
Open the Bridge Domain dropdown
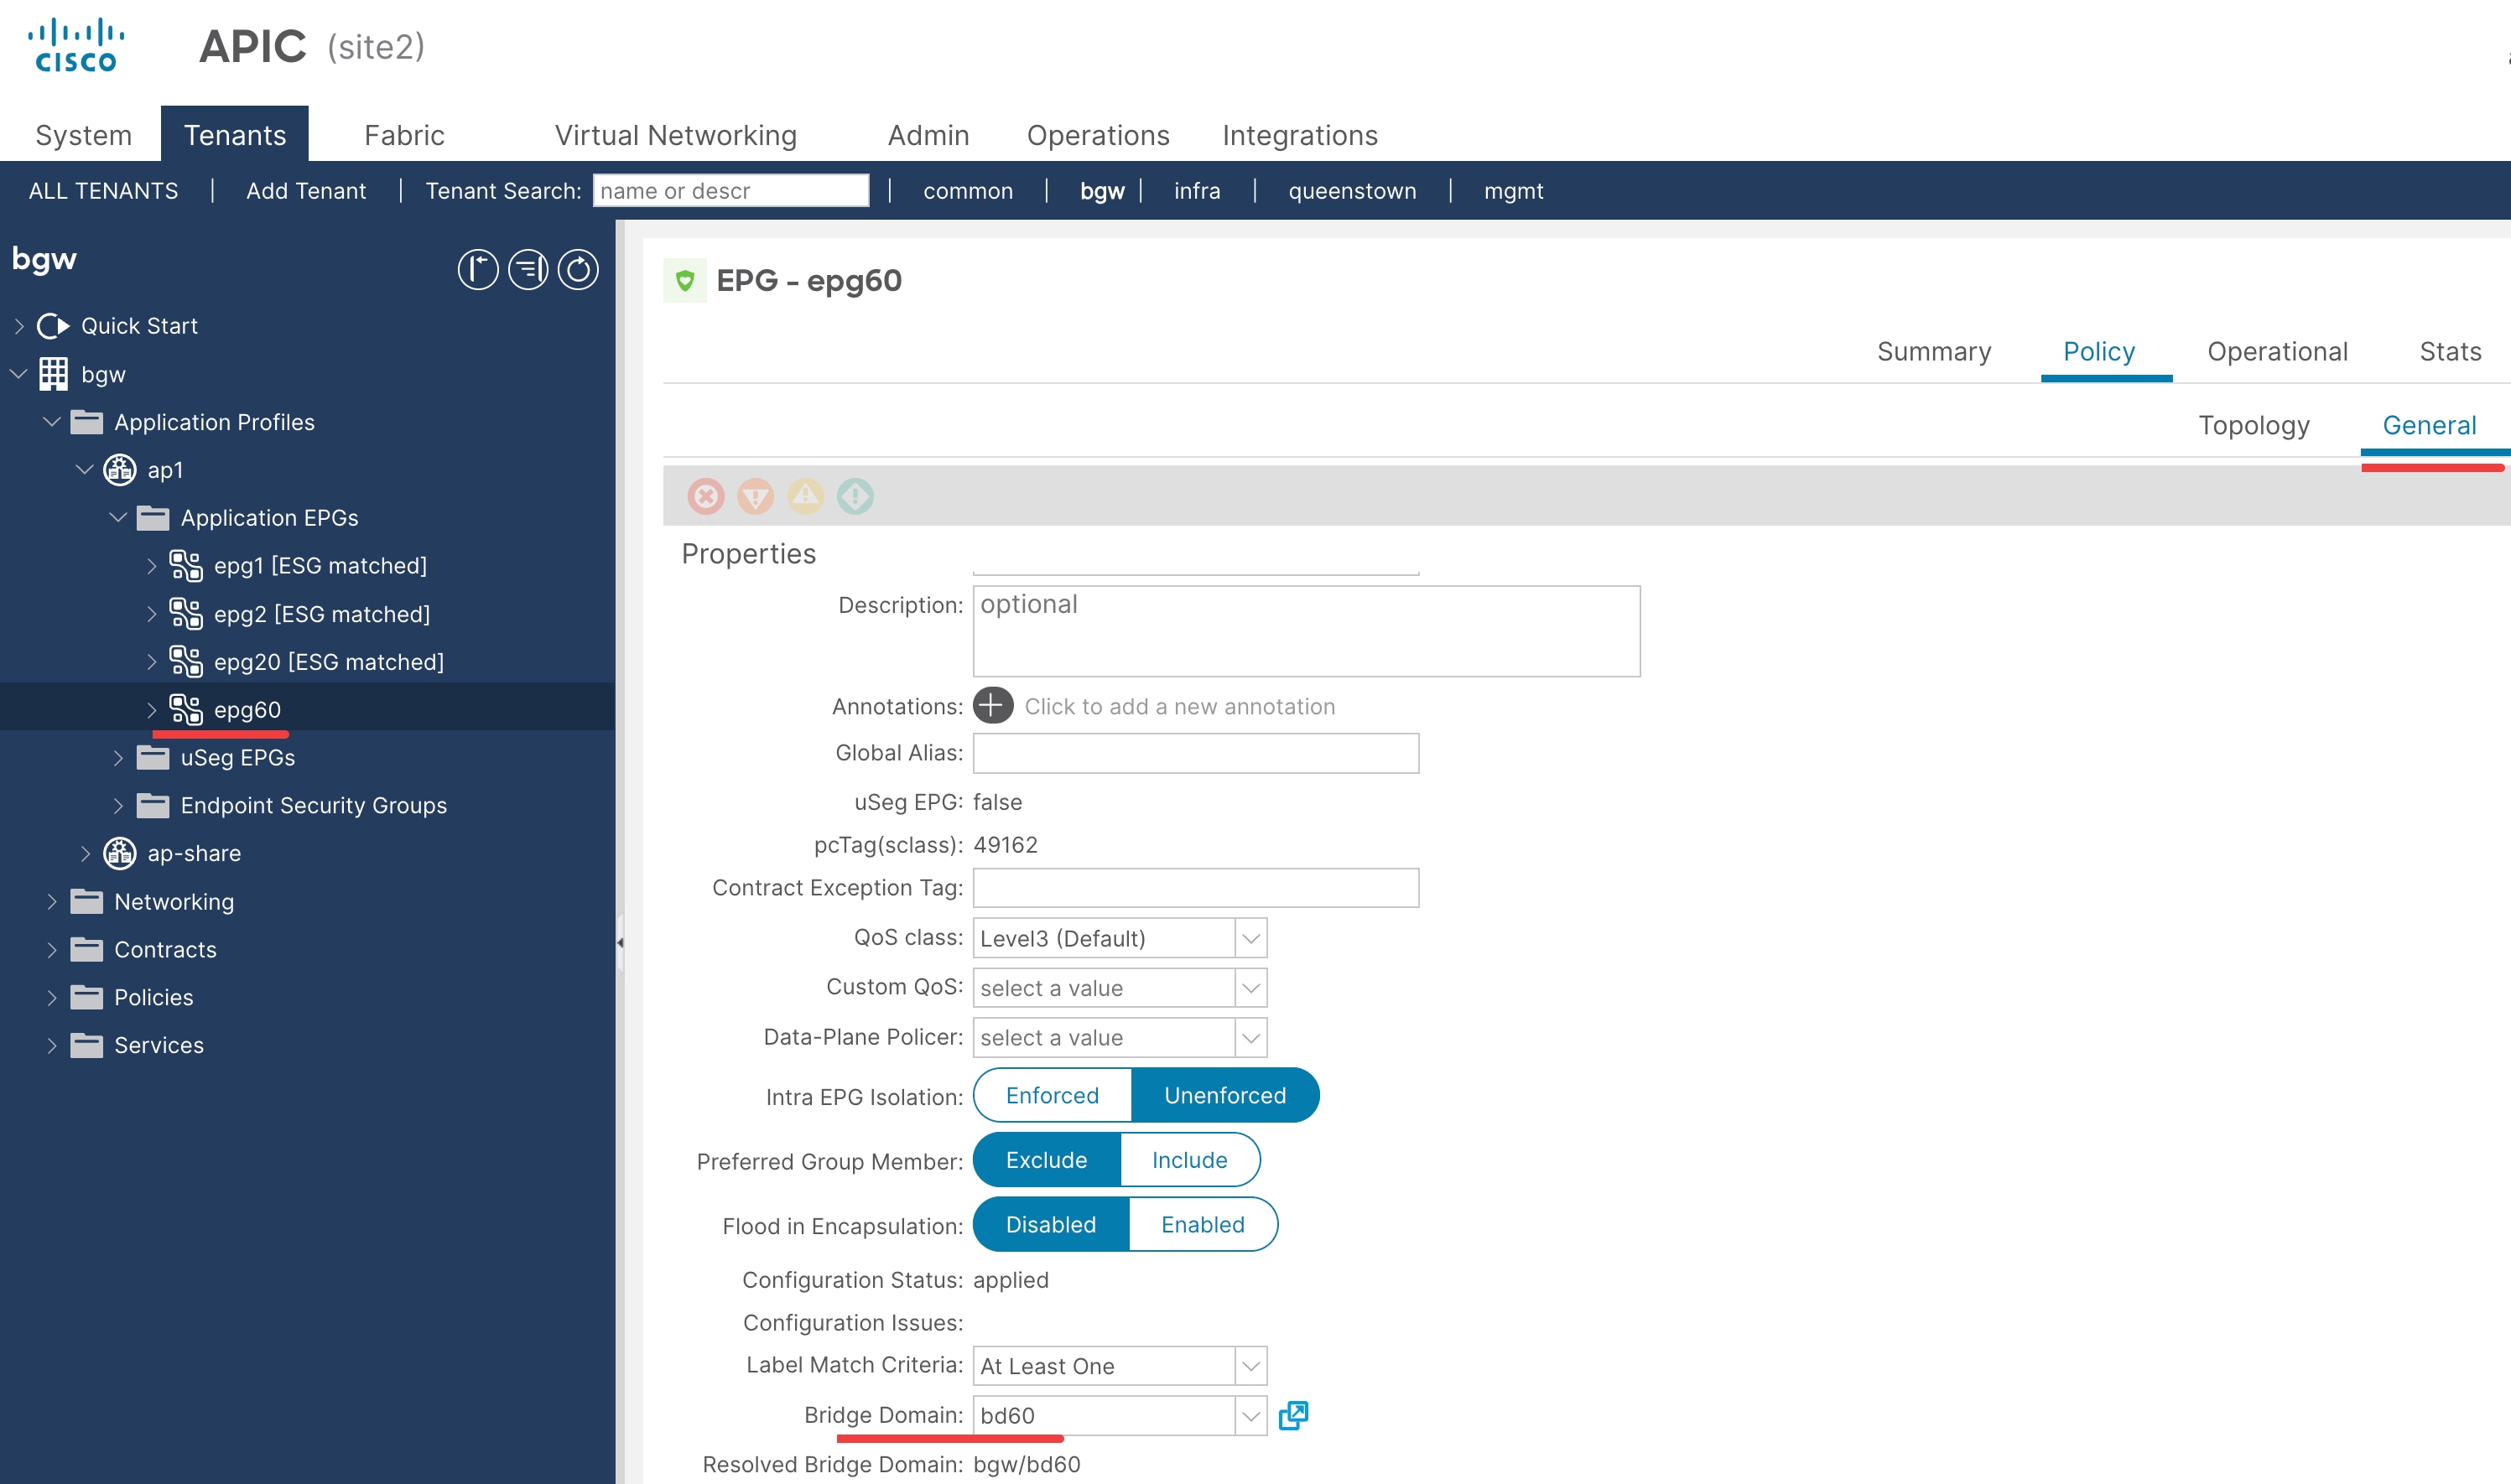coord(1251,1416)
